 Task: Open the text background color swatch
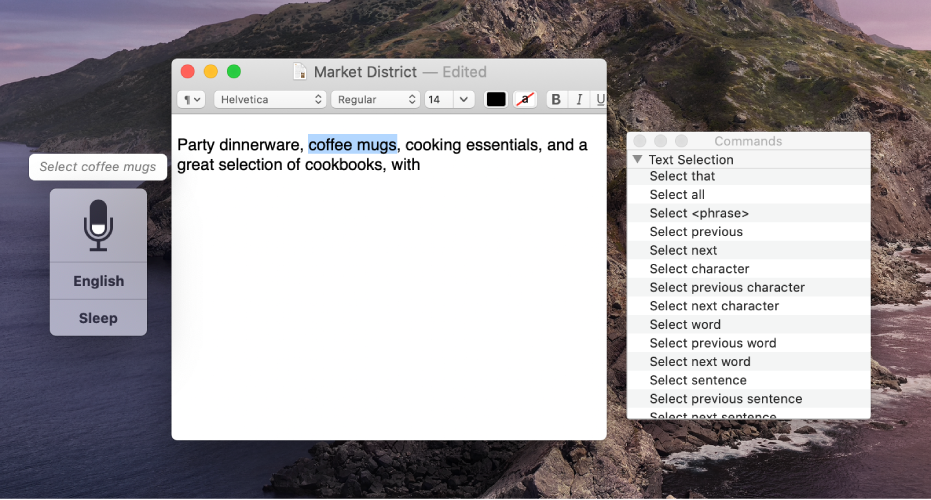pos(525,99)
